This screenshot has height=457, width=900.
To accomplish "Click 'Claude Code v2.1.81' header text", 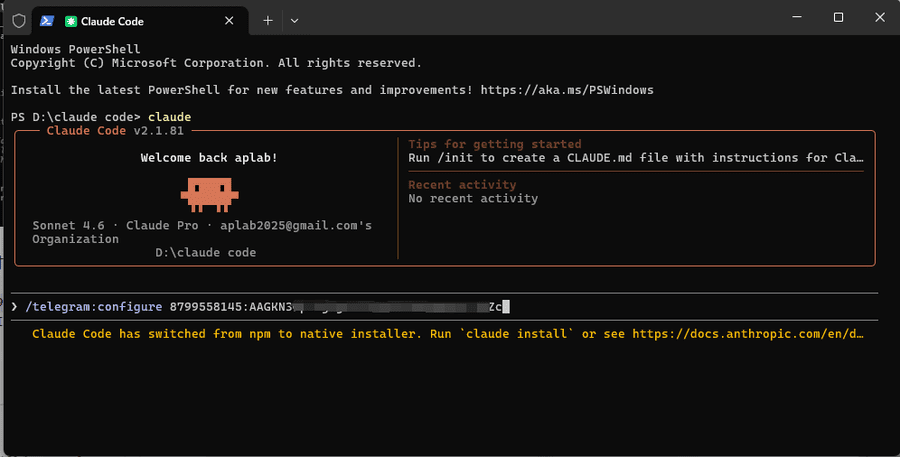I will [115, 131].
